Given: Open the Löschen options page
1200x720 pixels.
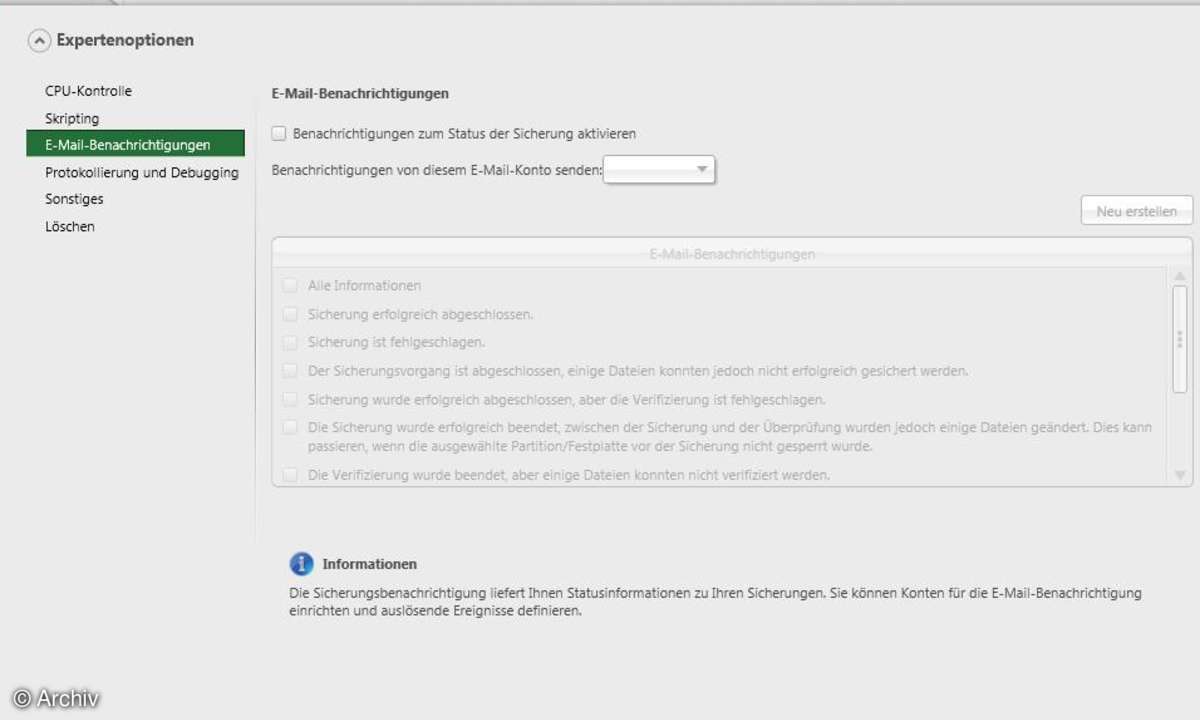Looking at the screenshot, I should pos(70,226).
